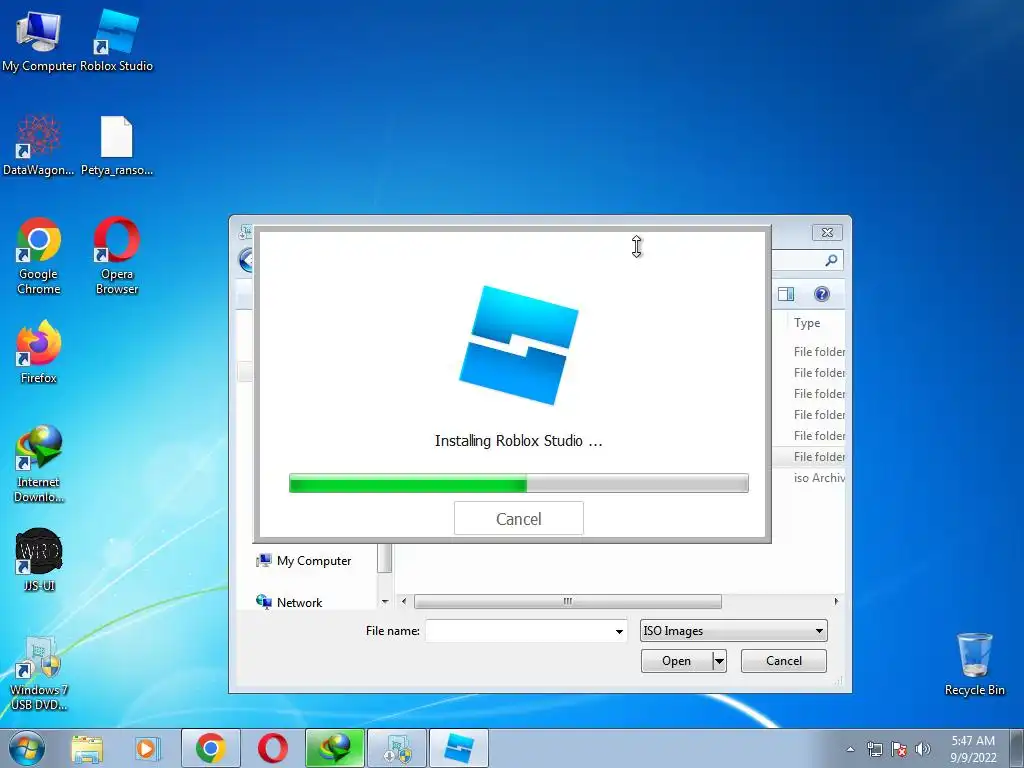The height and width of the screenshot is (768, 1024).
Task: Open Roblox Studio desktop shortcut
Action: tap(116, 40)
